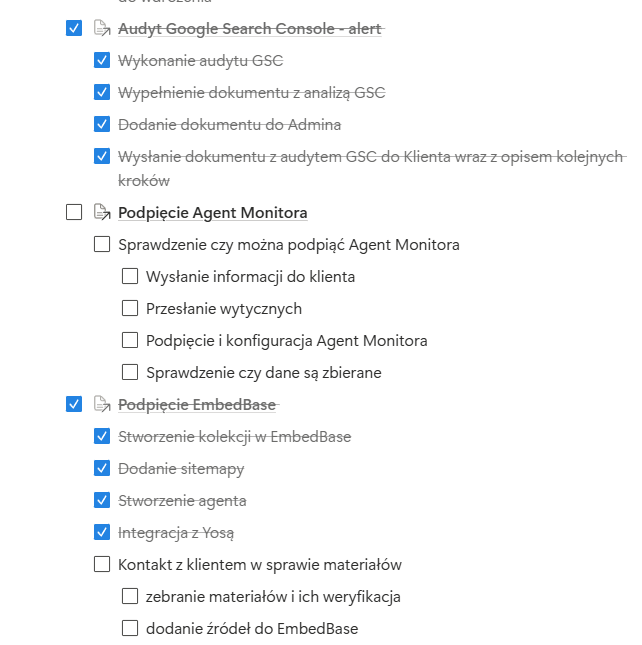642x645 pixels.
Task: Uncheck Dodanie dokumentu do Admina checkbox
Action: (x=102, y=125)
